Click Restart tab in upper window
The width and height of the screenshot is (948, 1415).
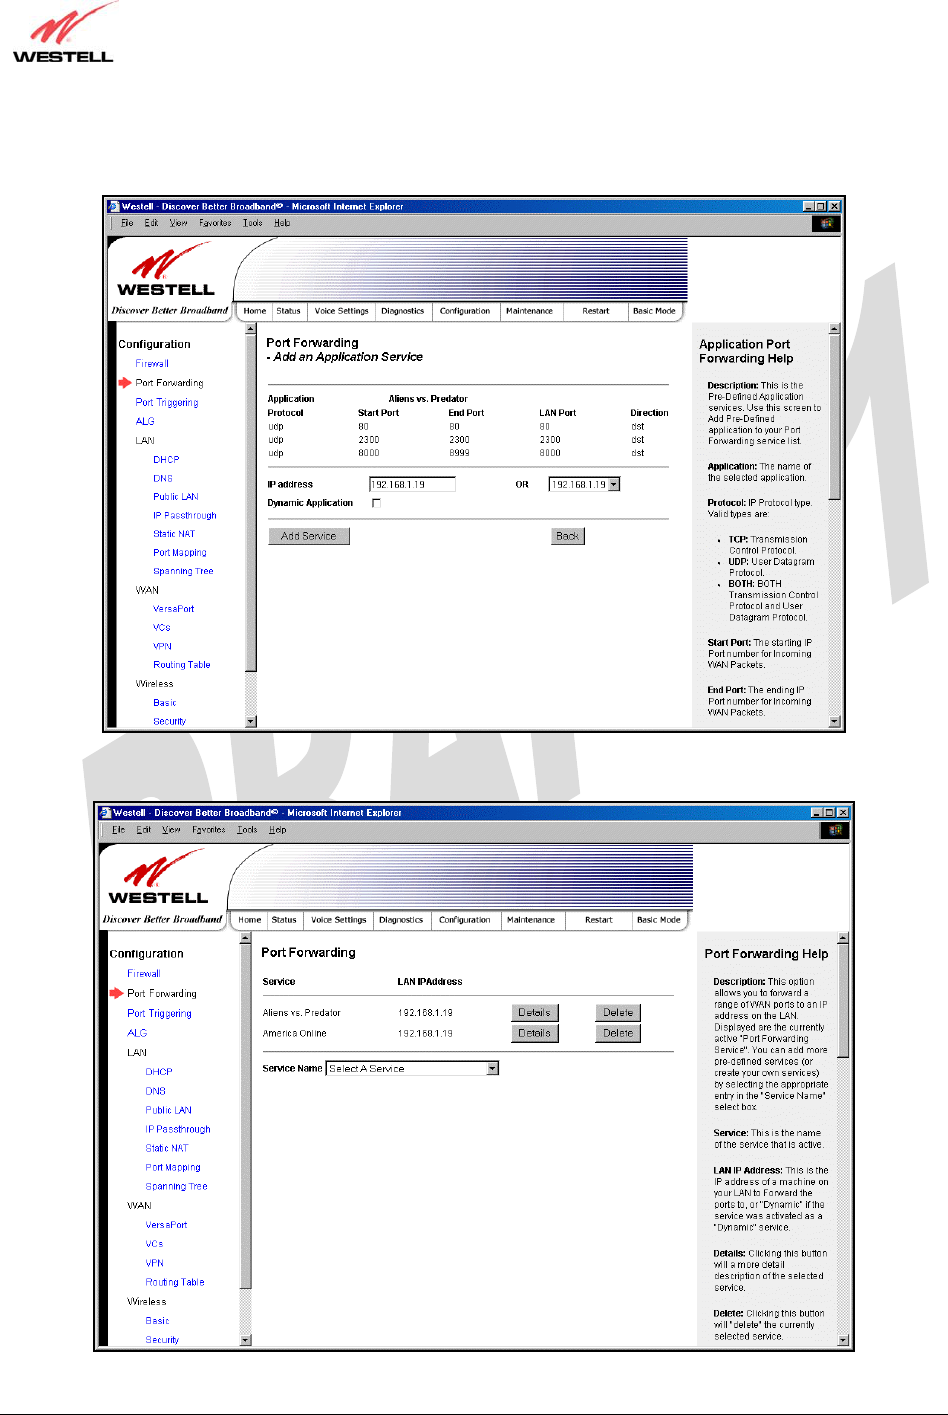tap(595, 311)
